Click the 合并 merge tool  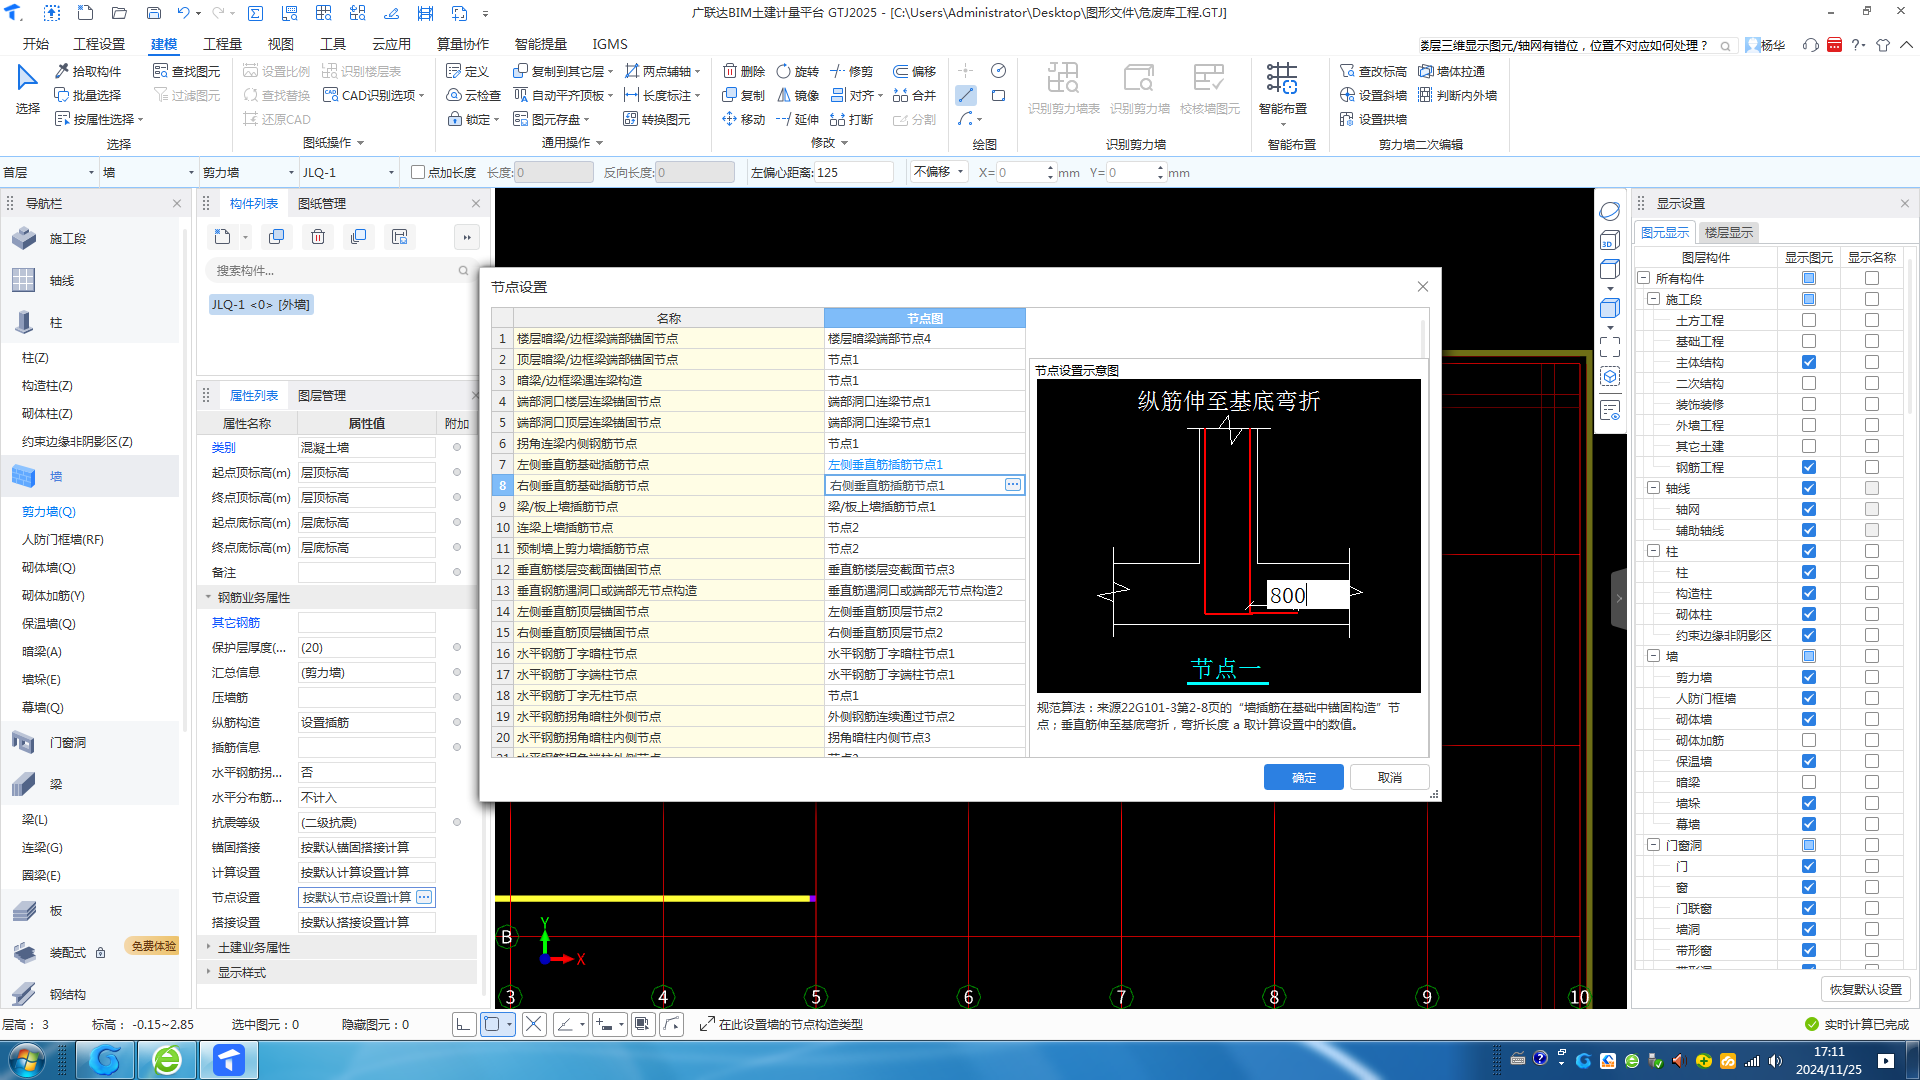click(x=914, y=95)
